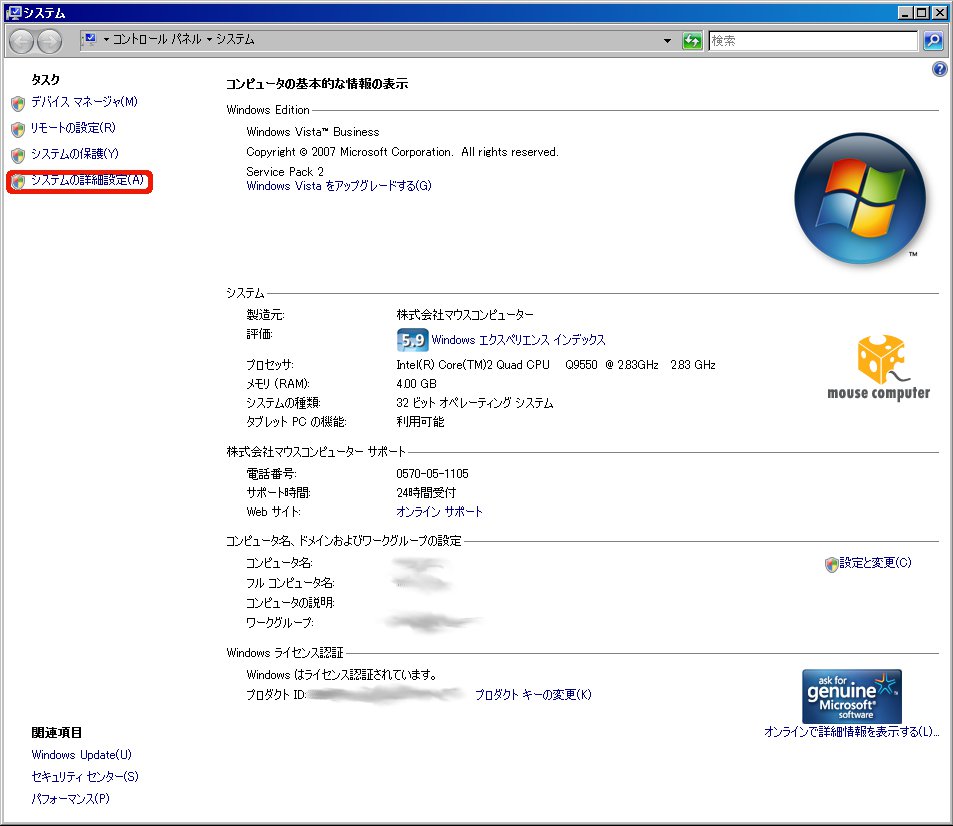The image size is (953, 826).
Task: Click the Windows Vista Business text
Action: [x=313, y=132]
